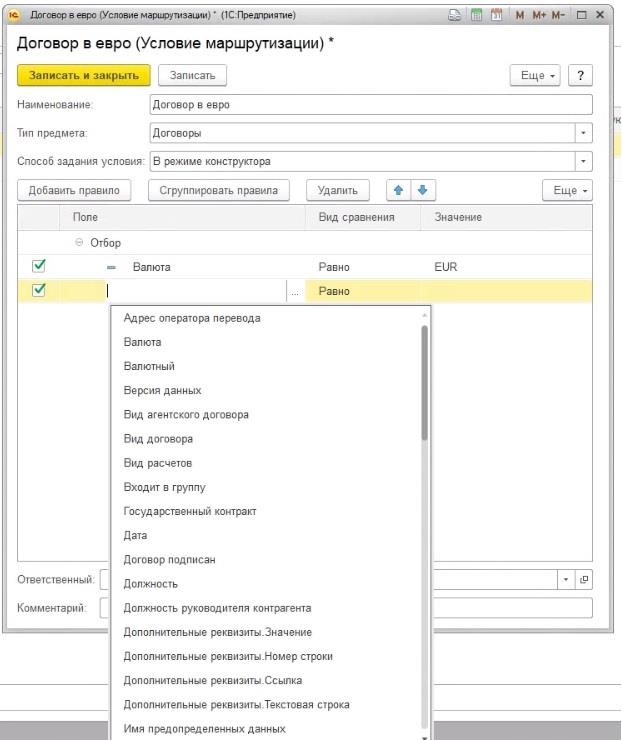Viewport: 622px width, 740px height.
Task: Select Вид договора from the field list
Action: (158, 439)
